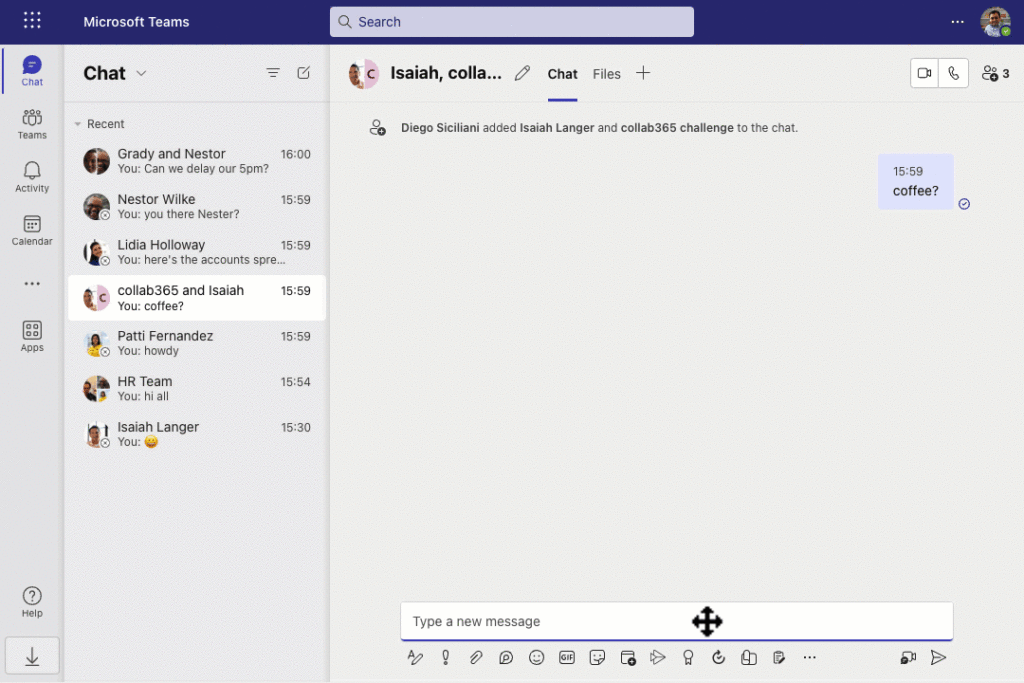Open the emoji picker
The image size is (1024, 683).
click(x=537, y=657)
